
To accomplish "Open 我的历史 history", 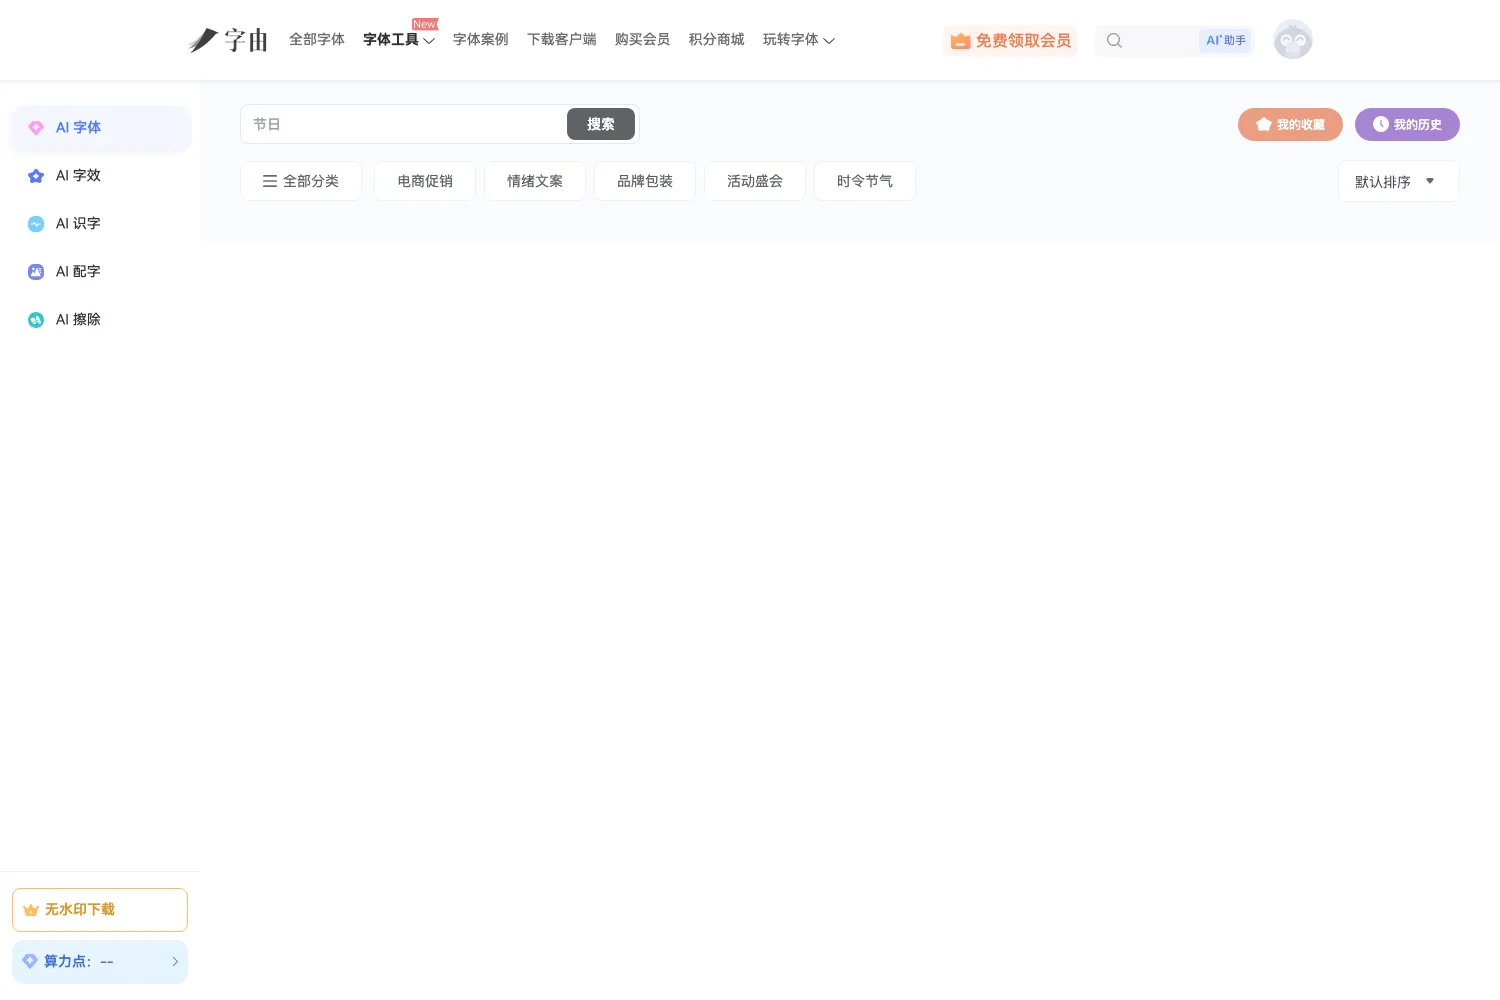I will [x=1407, y=124].
